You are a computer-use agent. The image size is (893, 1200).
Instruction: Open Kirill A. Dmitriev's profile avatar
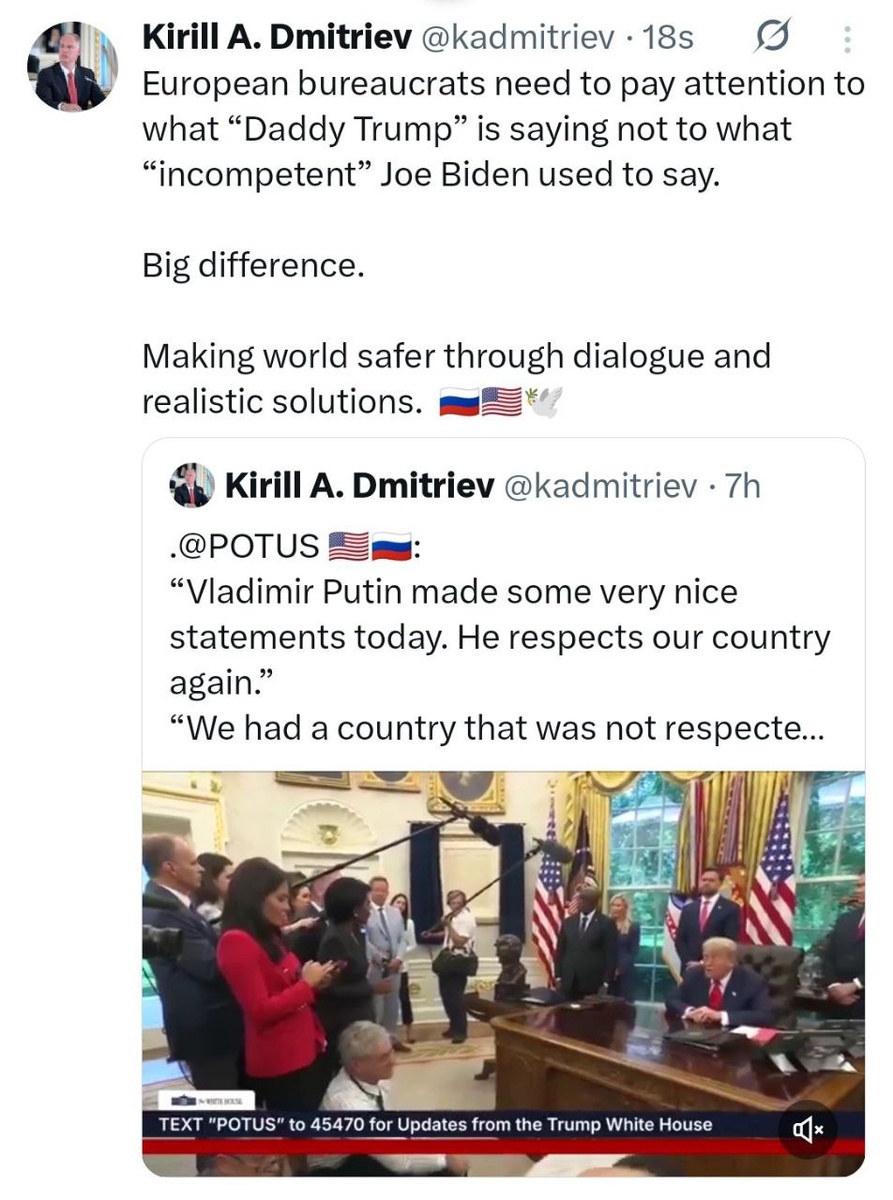71,66
